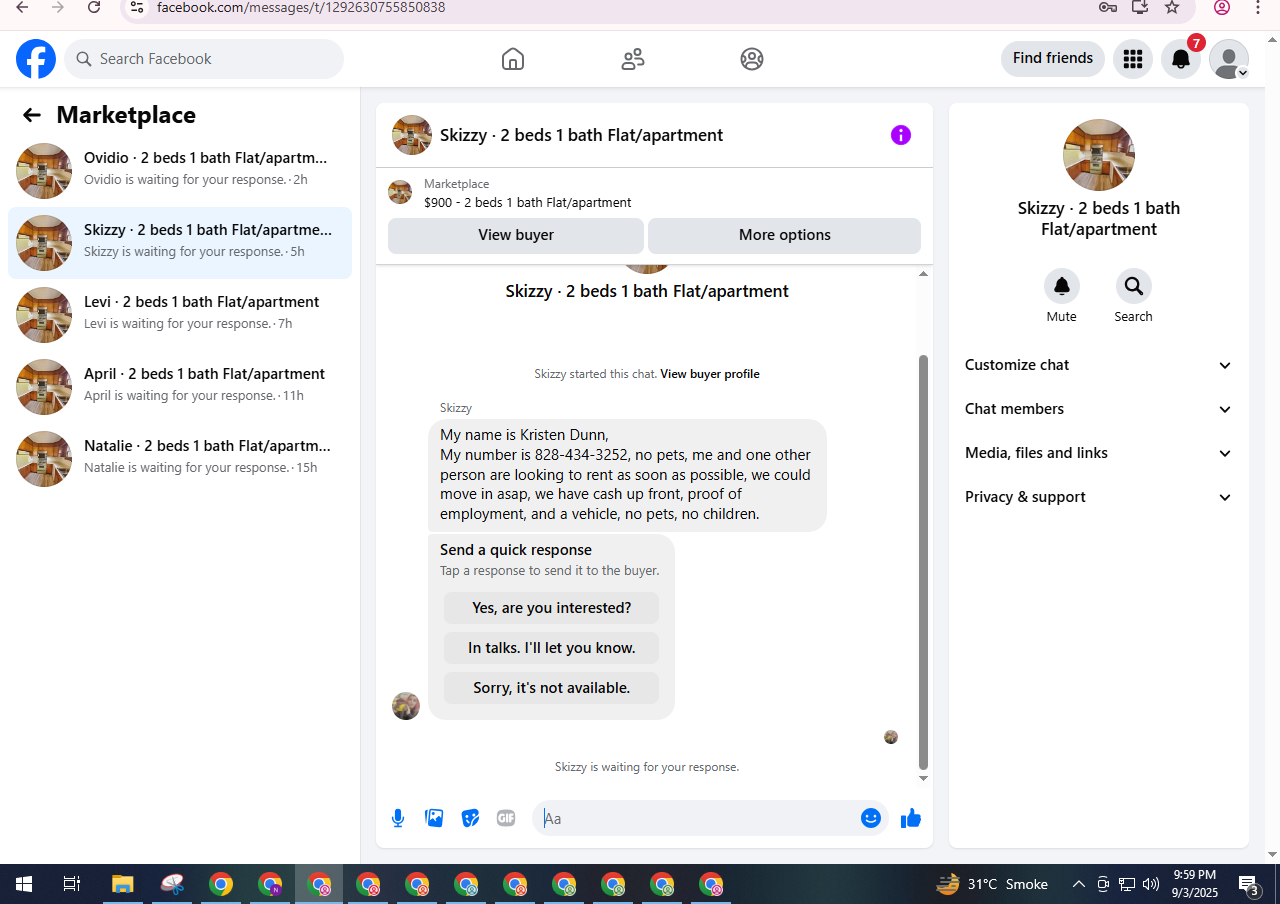Choose a GIF icon

point(506,818)
